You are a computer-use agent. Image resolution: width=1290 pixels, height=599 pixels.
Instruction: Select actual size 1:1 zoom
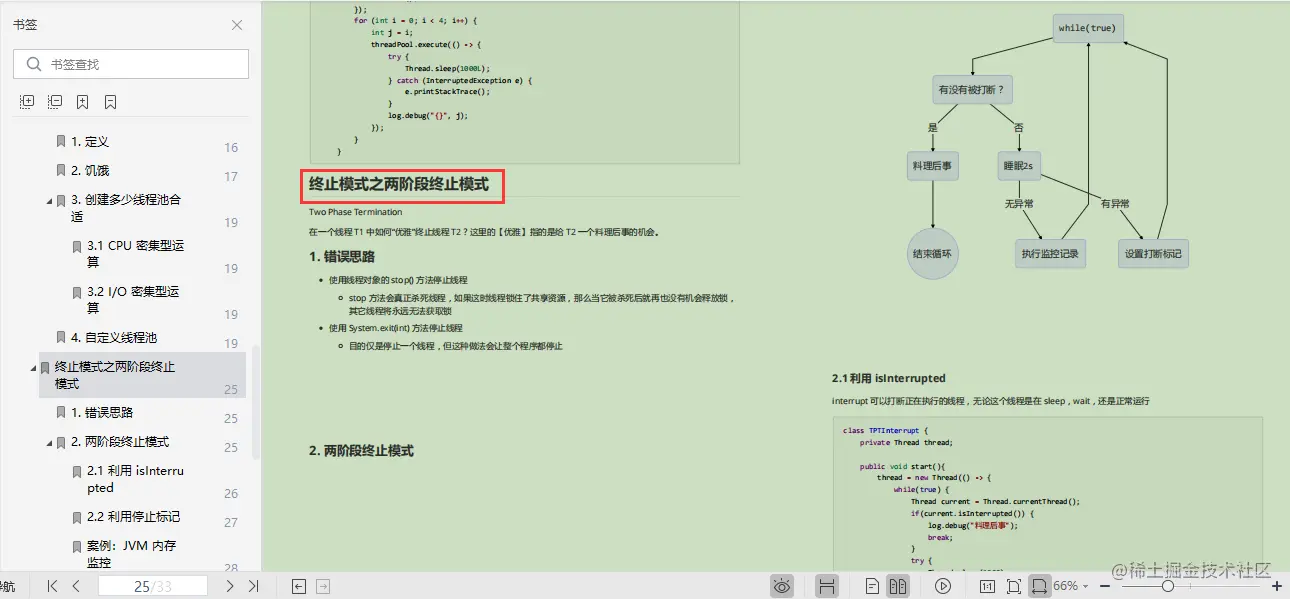(986, 585)
